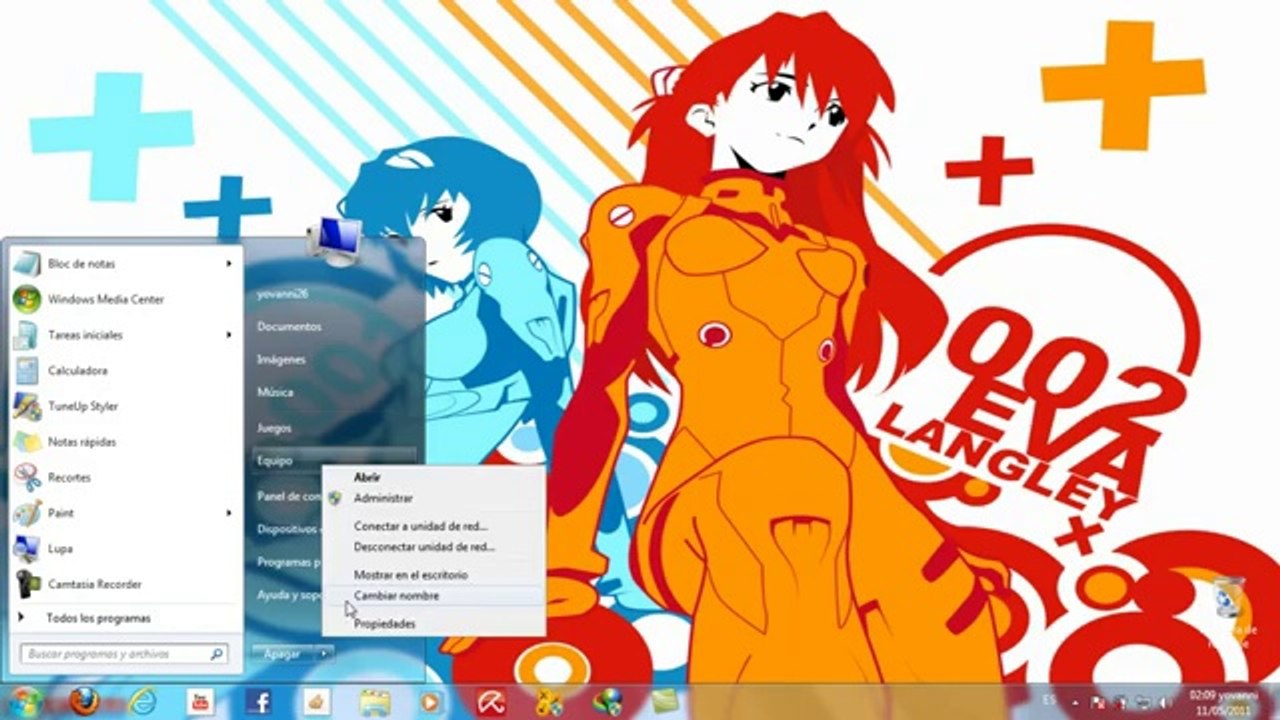1280x720 pixels.
Task: Open shutdown options arrow next to Apagar
Action: (324, 653)
